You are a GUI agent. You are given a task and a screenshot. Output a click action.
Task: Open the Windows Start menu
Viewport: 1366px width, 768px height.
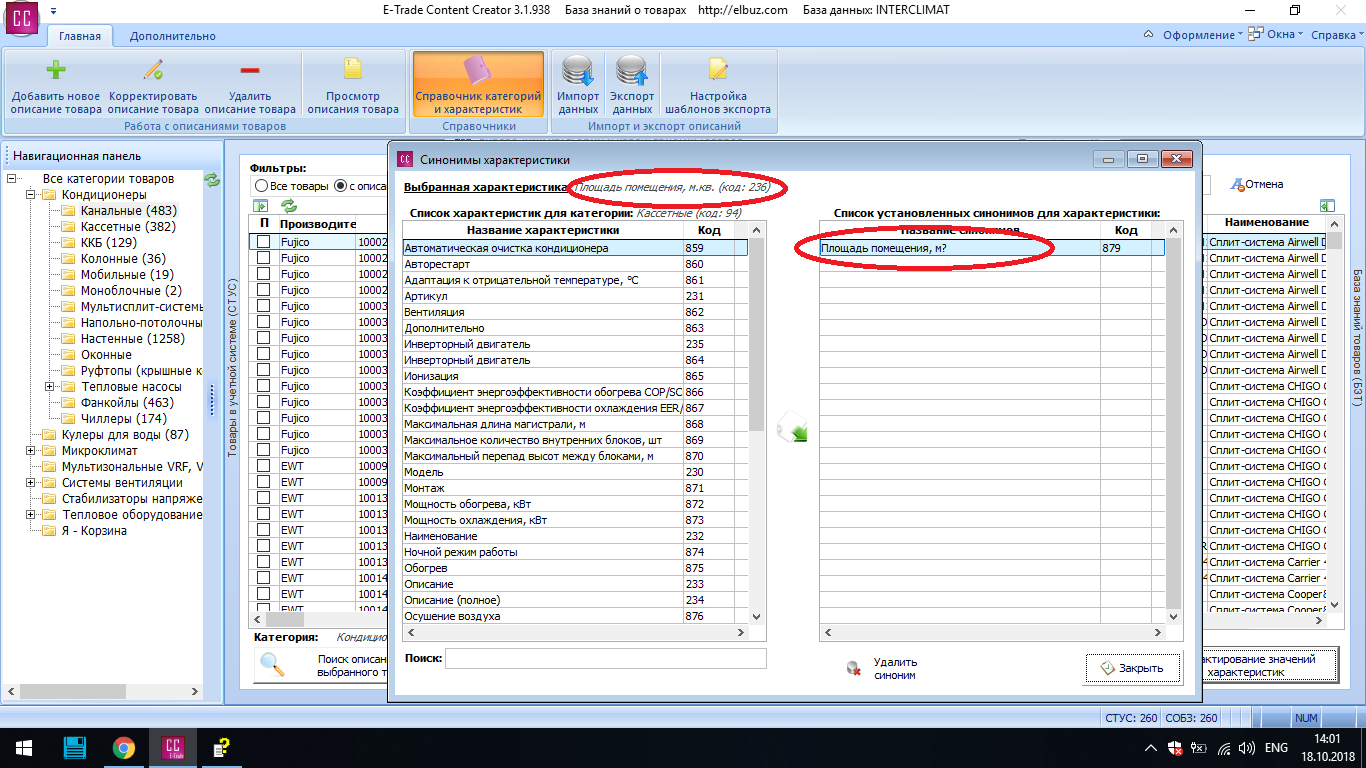click(24, 748)
